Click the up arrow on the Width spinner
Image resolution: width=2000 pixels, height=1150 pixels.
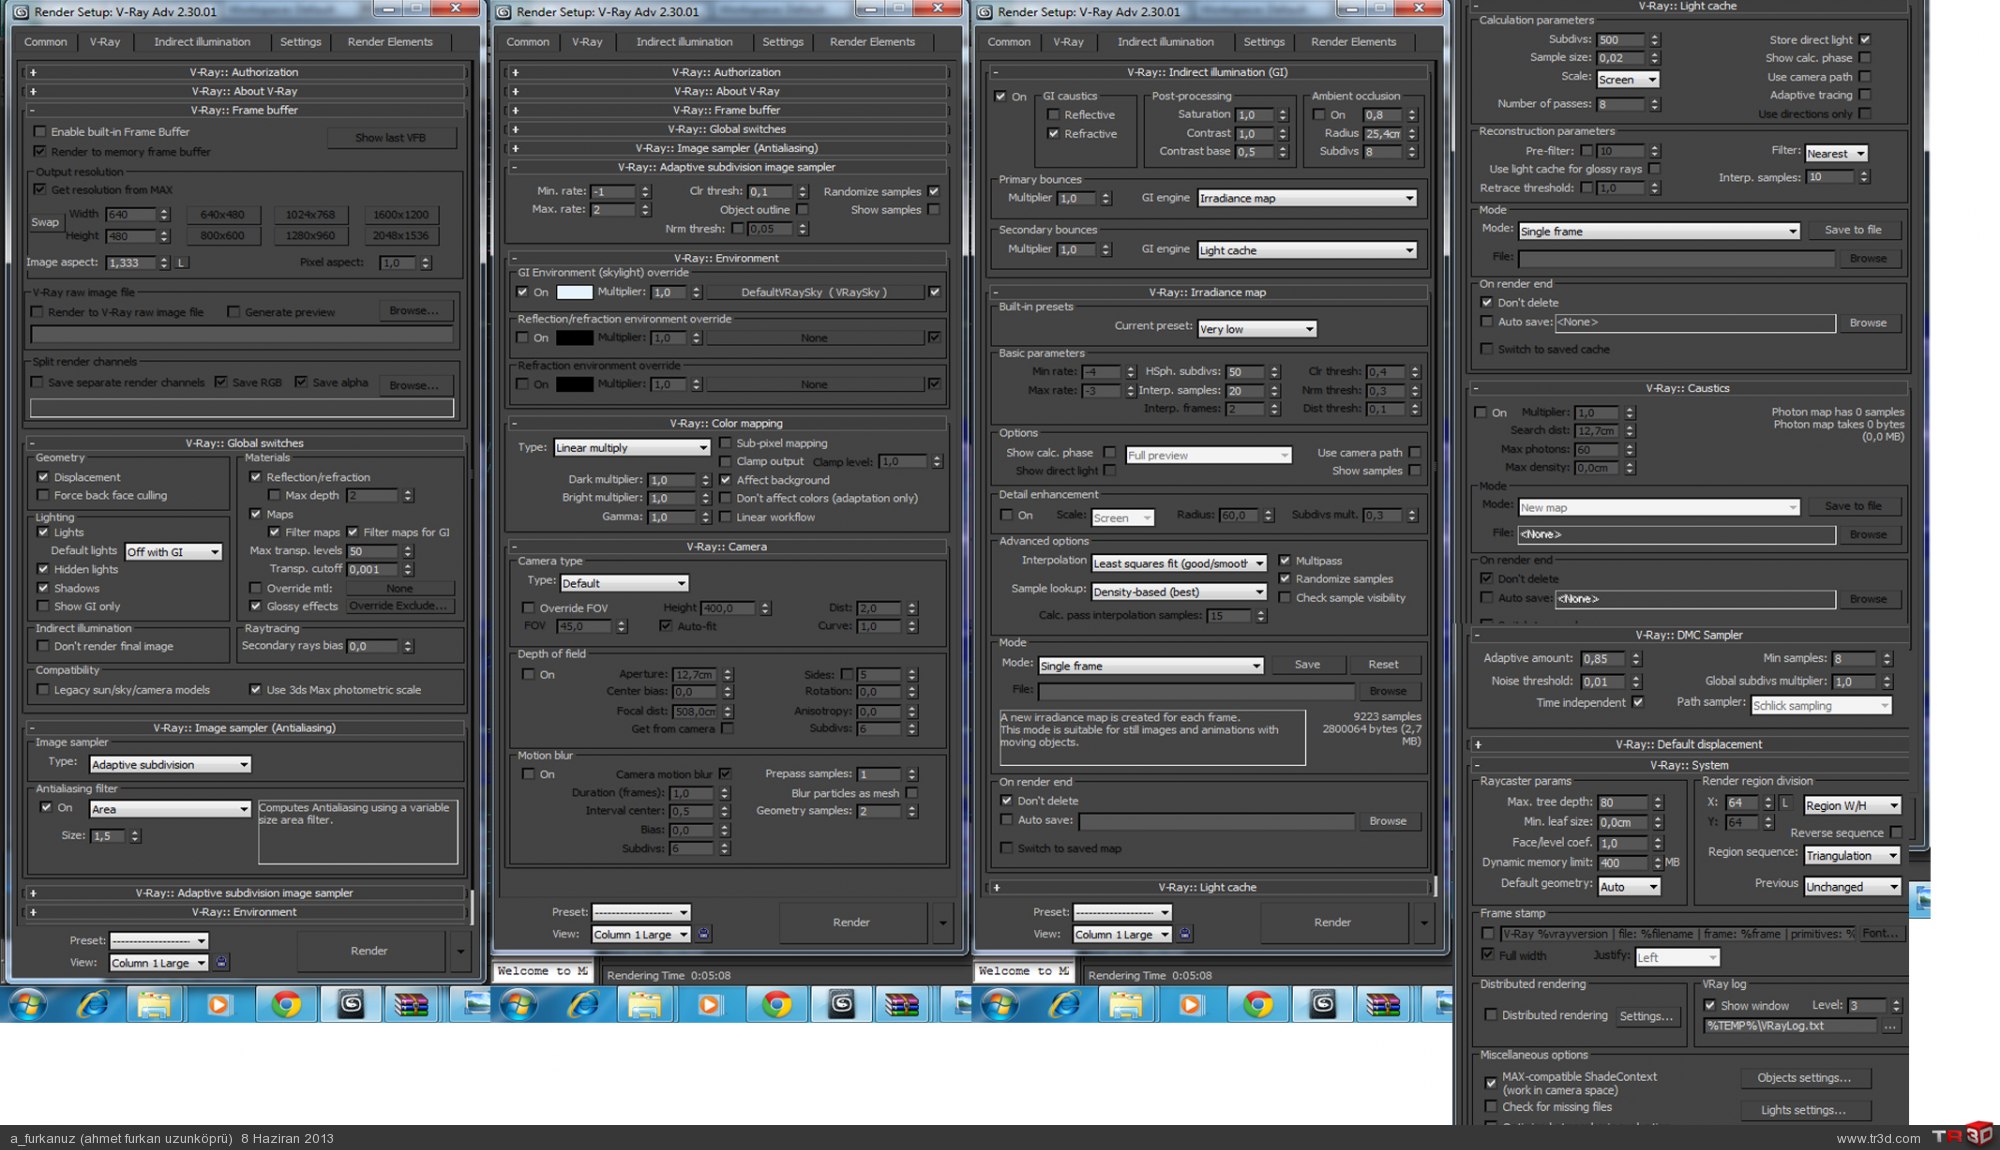tap(164, 211)
